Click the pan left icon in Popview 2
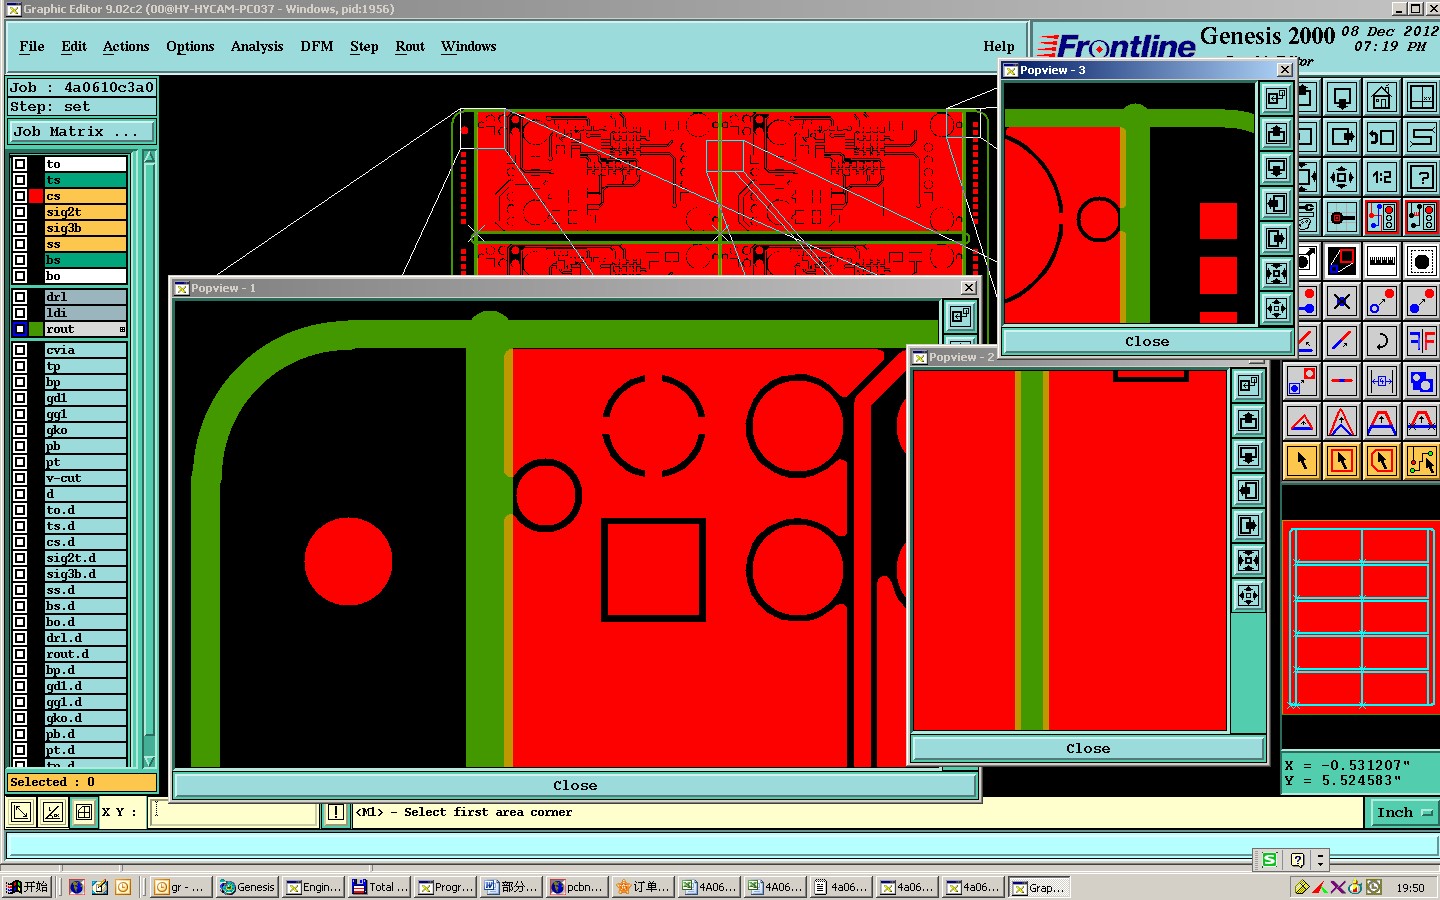1440x900 pixels. (1248, 490)
